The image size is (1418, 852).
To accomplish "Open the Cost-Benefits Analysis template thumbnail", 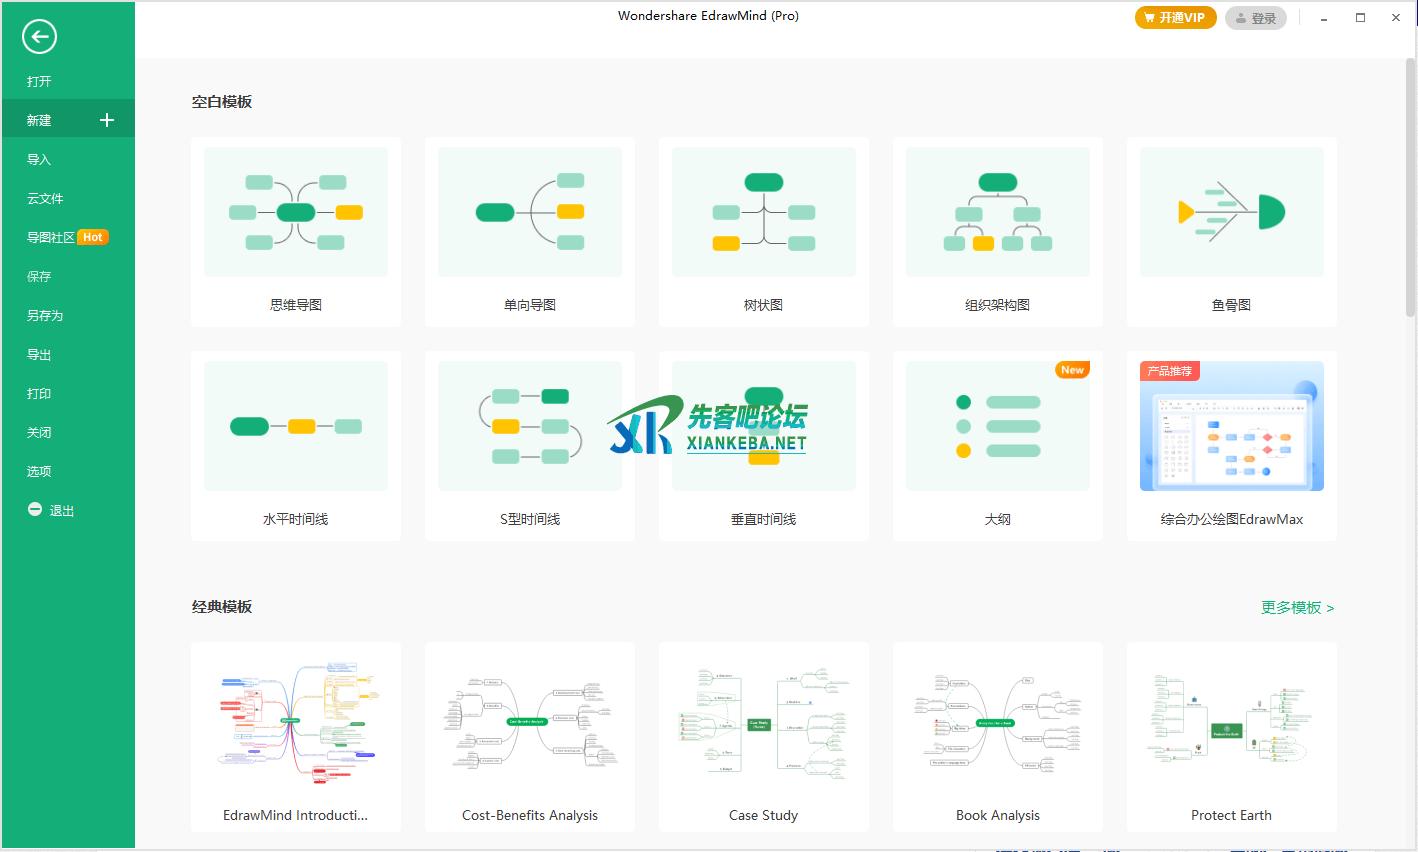I will click(x=529, y=722).
